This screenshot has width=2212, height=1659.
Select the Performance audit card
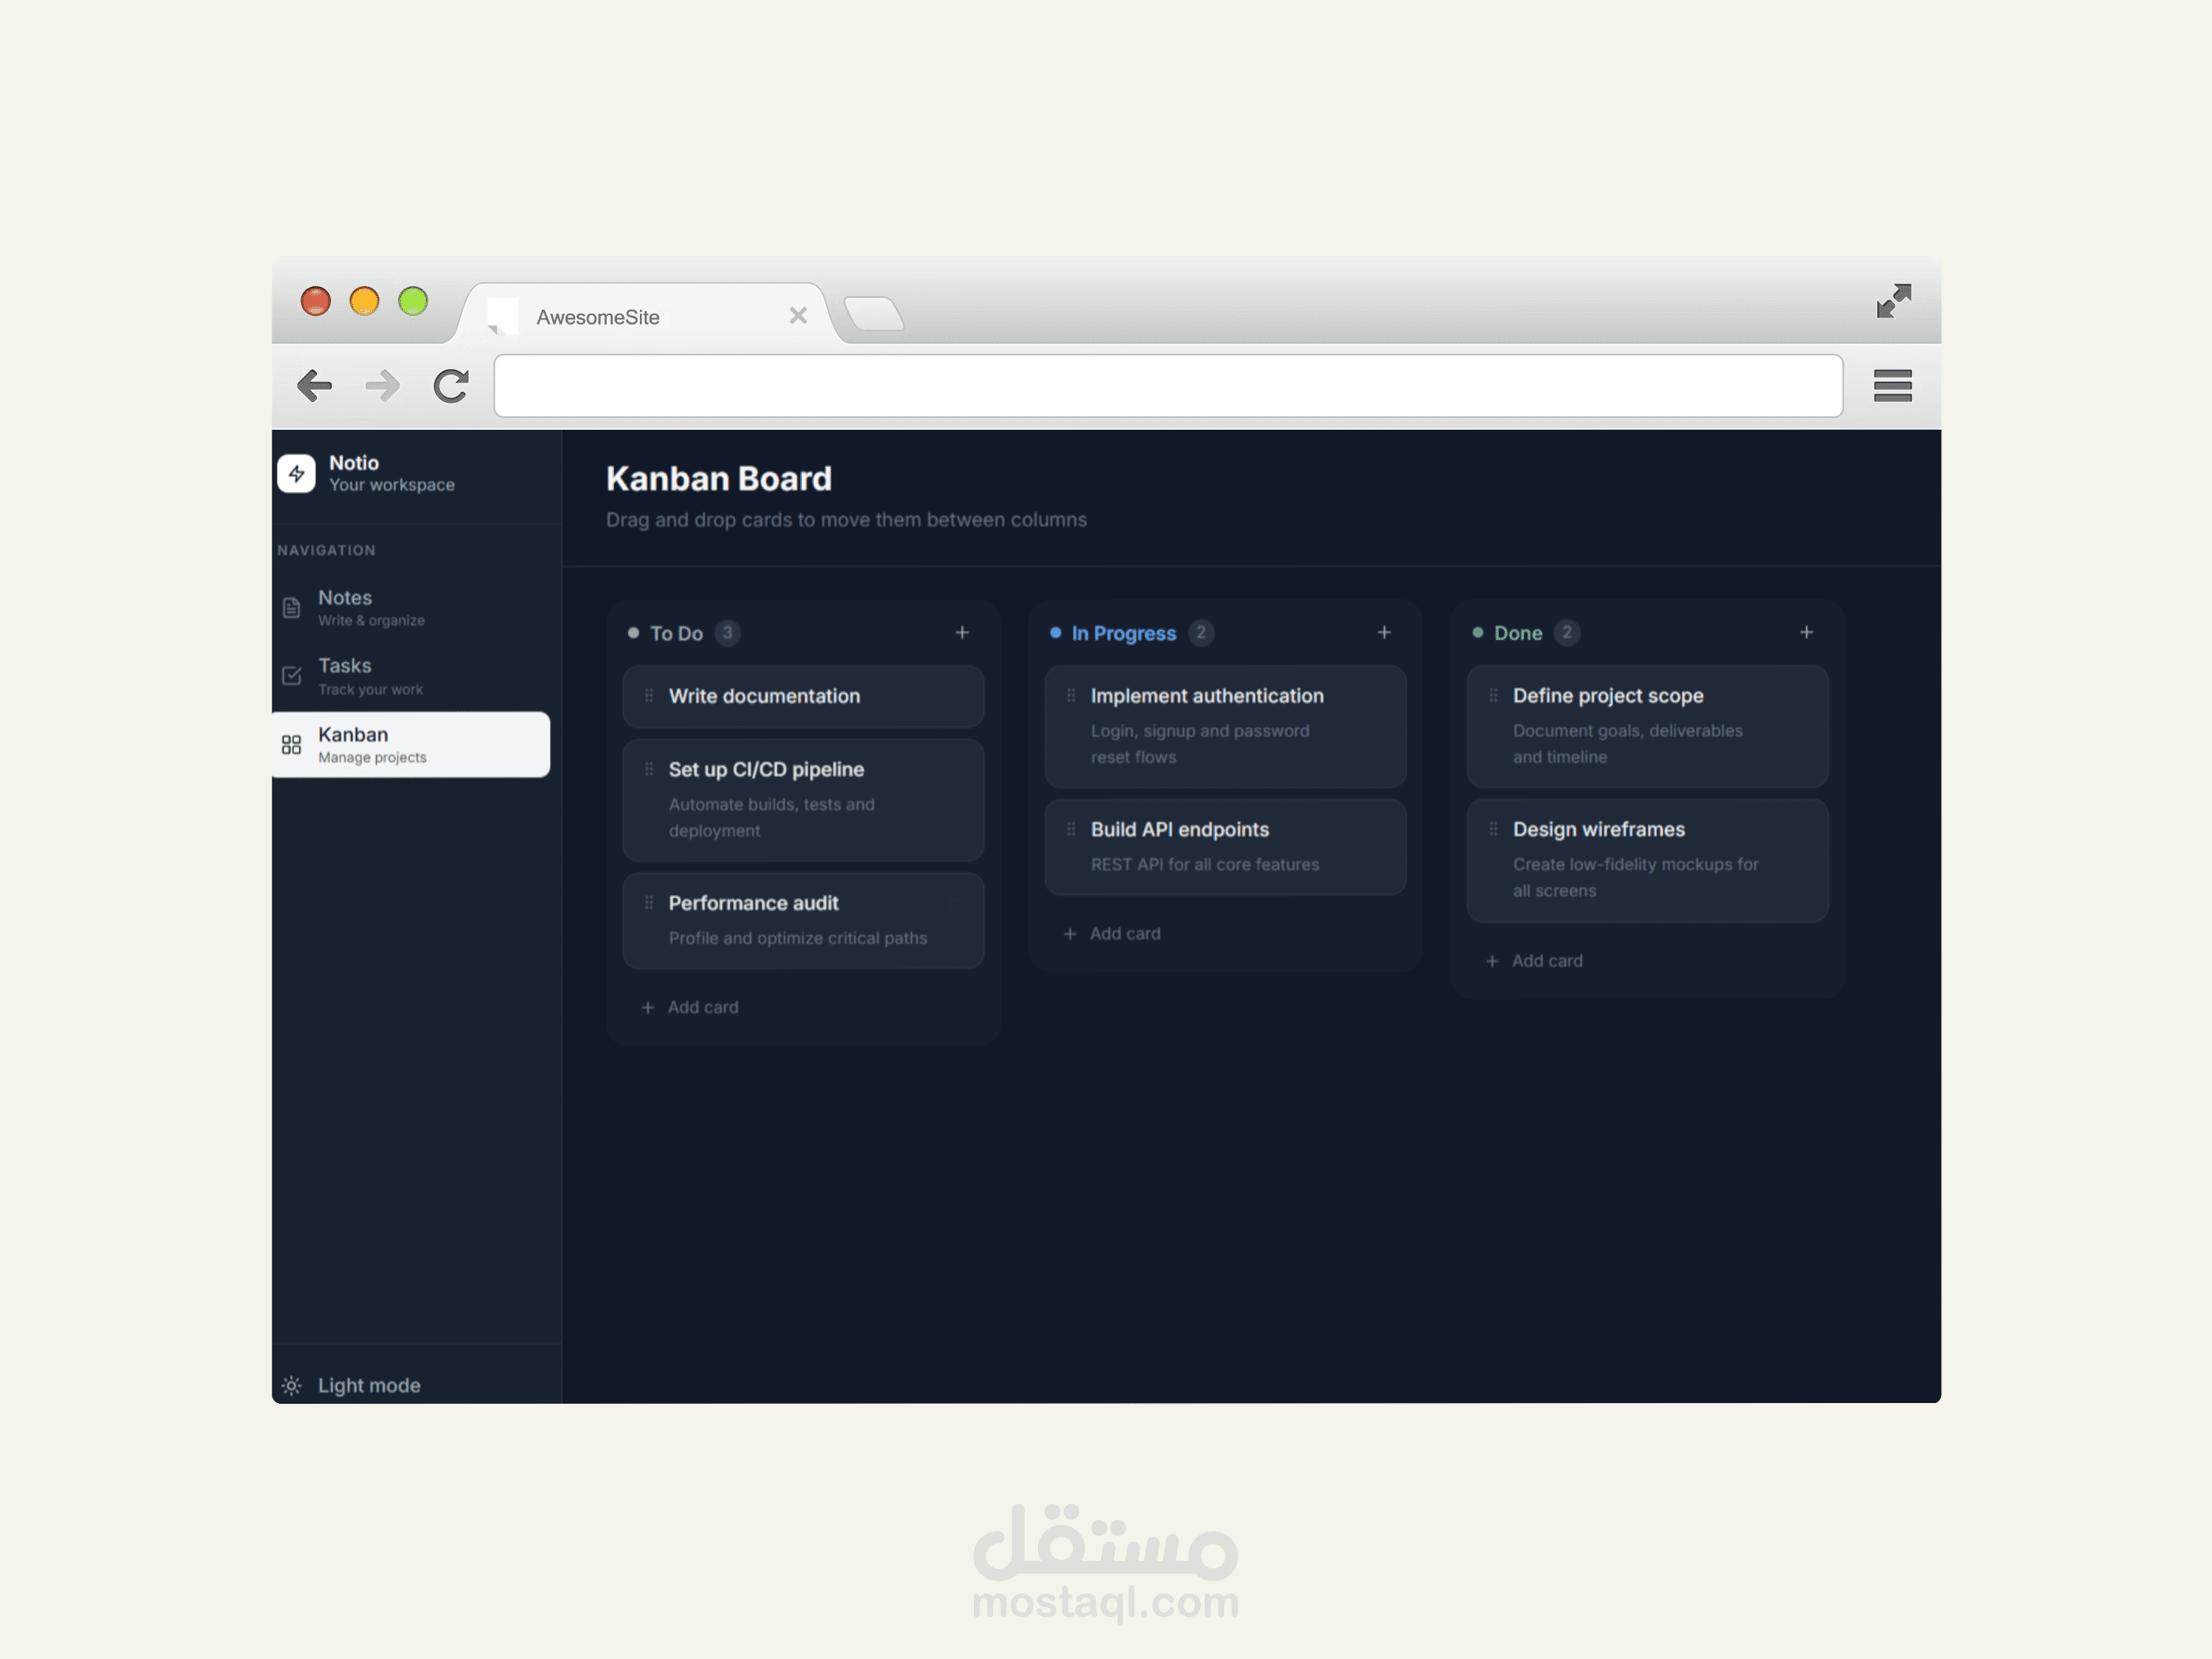click(x=803, y=921)
